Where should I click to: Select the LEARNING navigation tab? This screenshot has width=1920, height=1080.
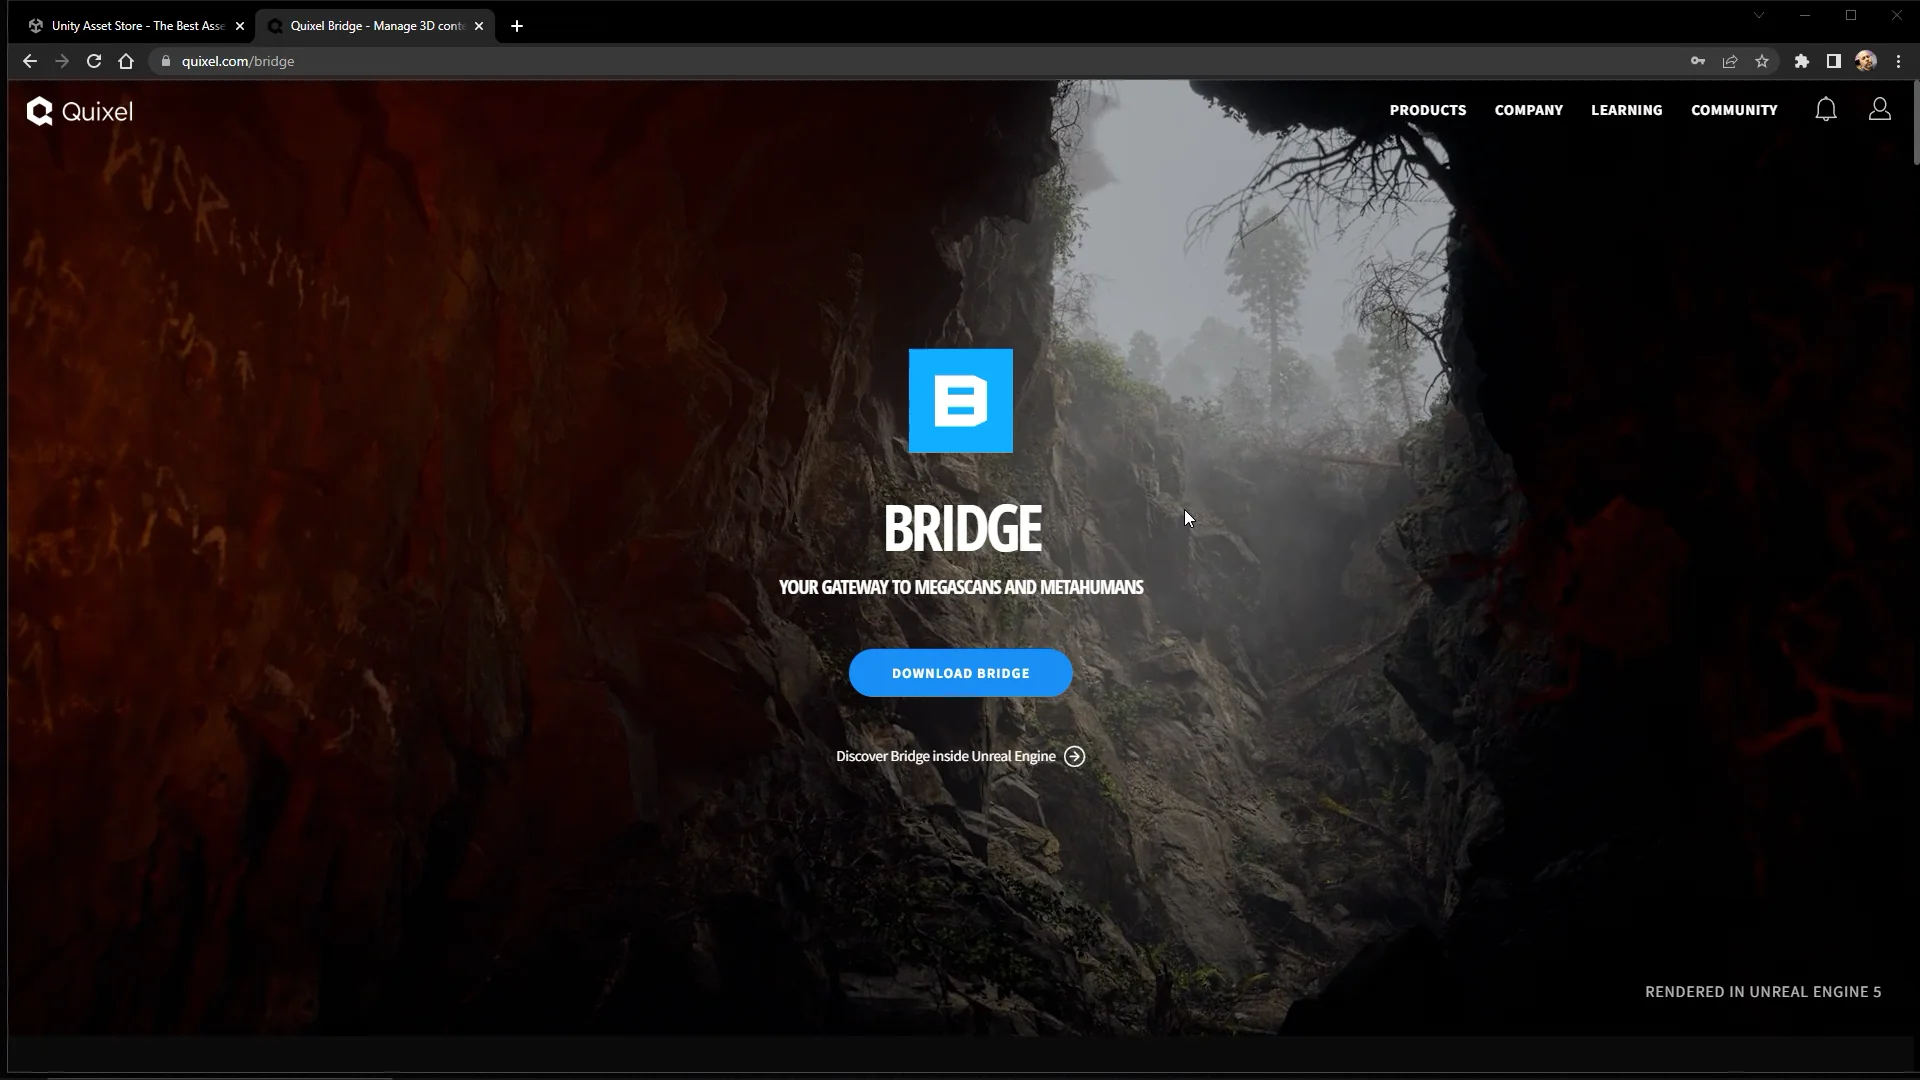(1626, 109)
